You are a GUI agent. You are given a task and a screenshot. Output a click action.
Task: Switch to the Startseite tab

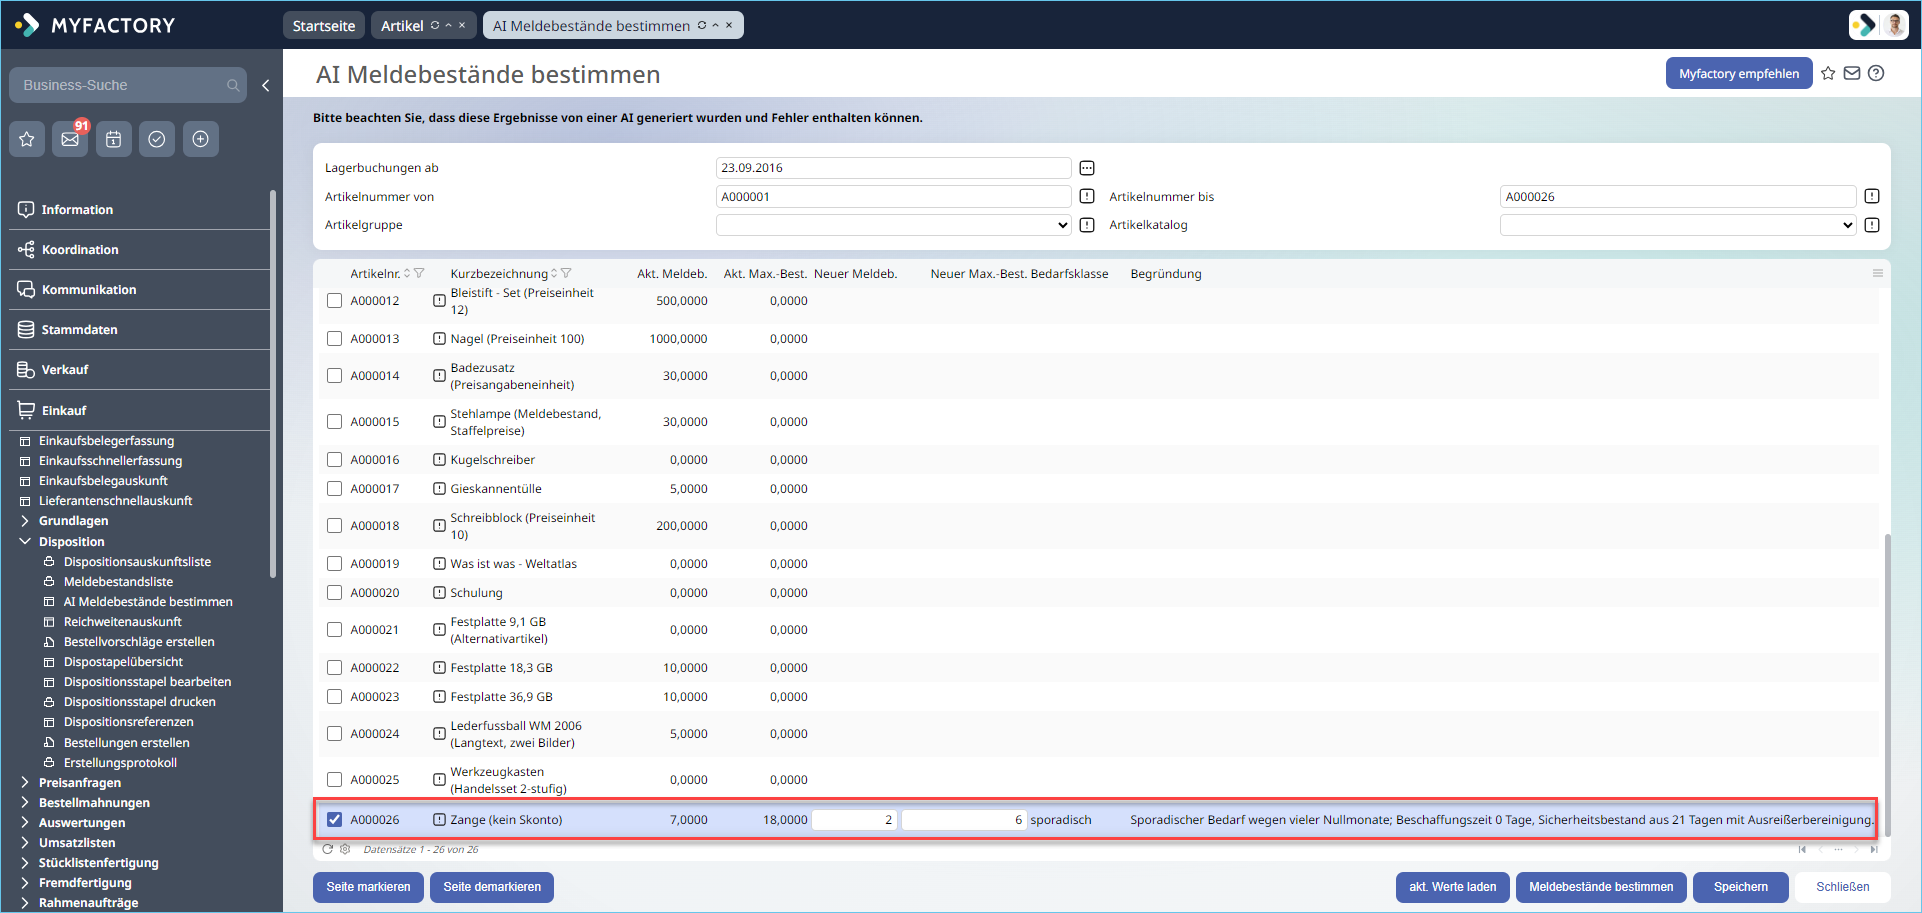324,26
